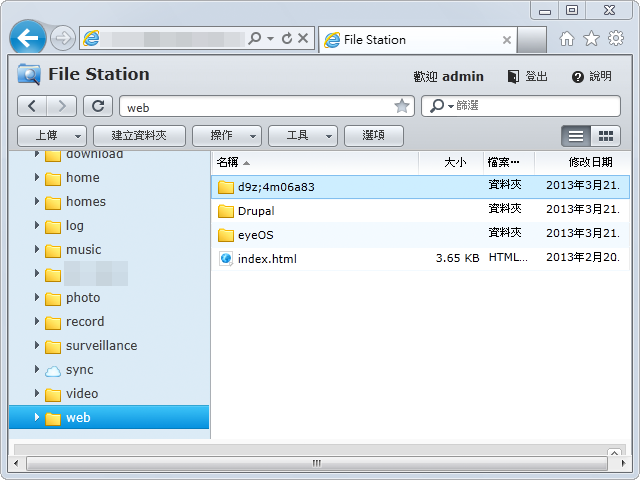640x480 pixels.
Task: Click the File Station logo icon
Action: click(x=29, y=74)
